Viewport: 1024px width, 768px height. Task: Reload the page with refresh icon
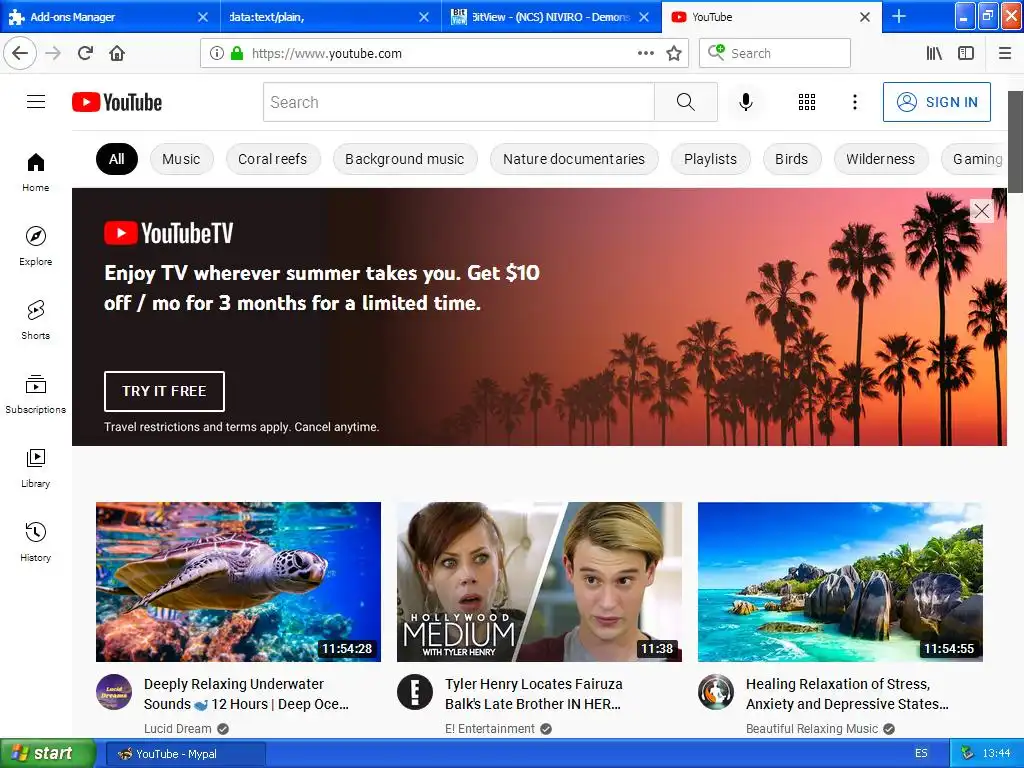85,53
